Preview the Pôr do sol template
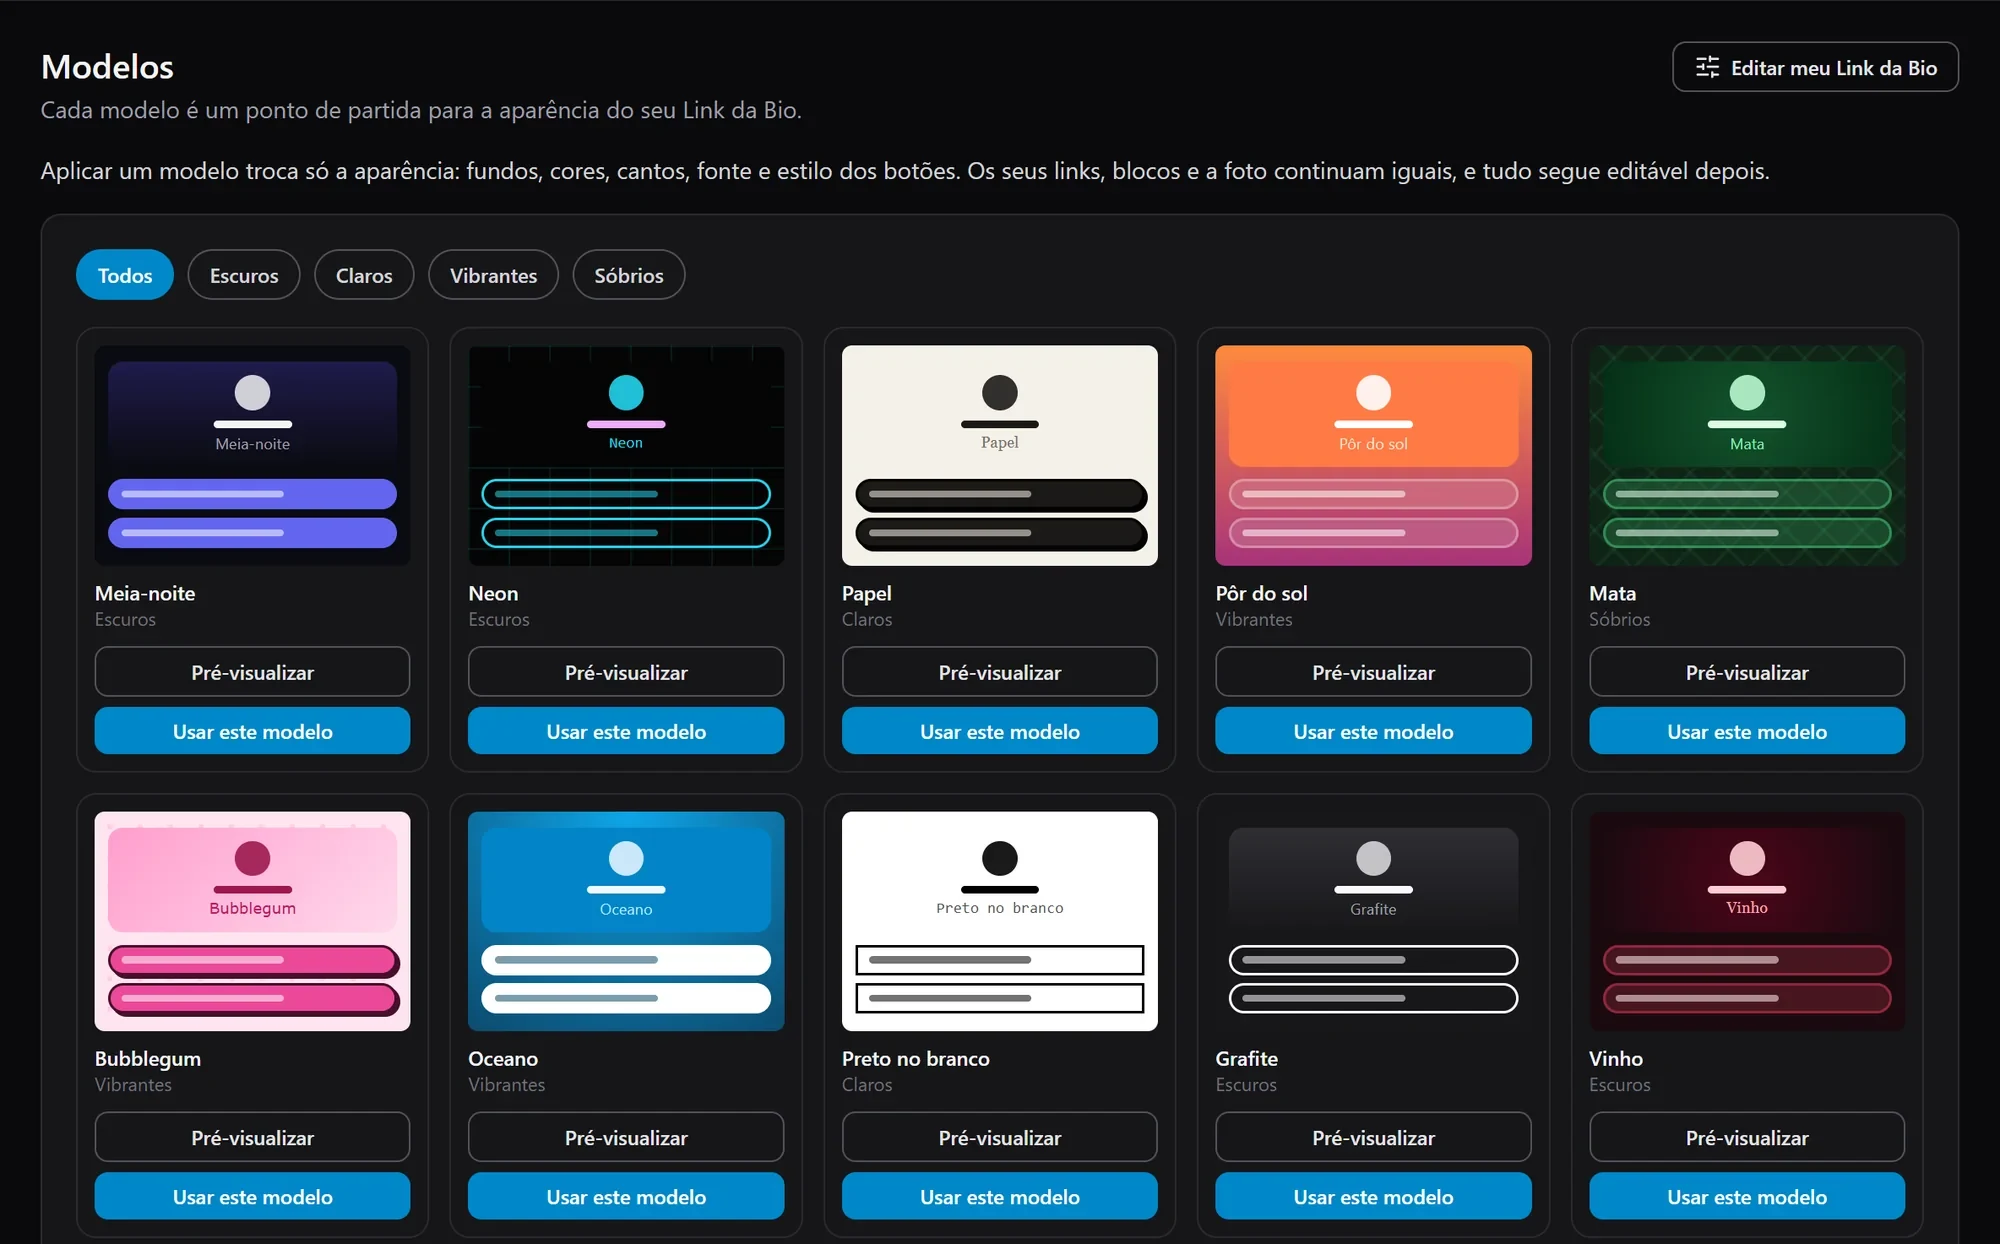 (1373, 672)
